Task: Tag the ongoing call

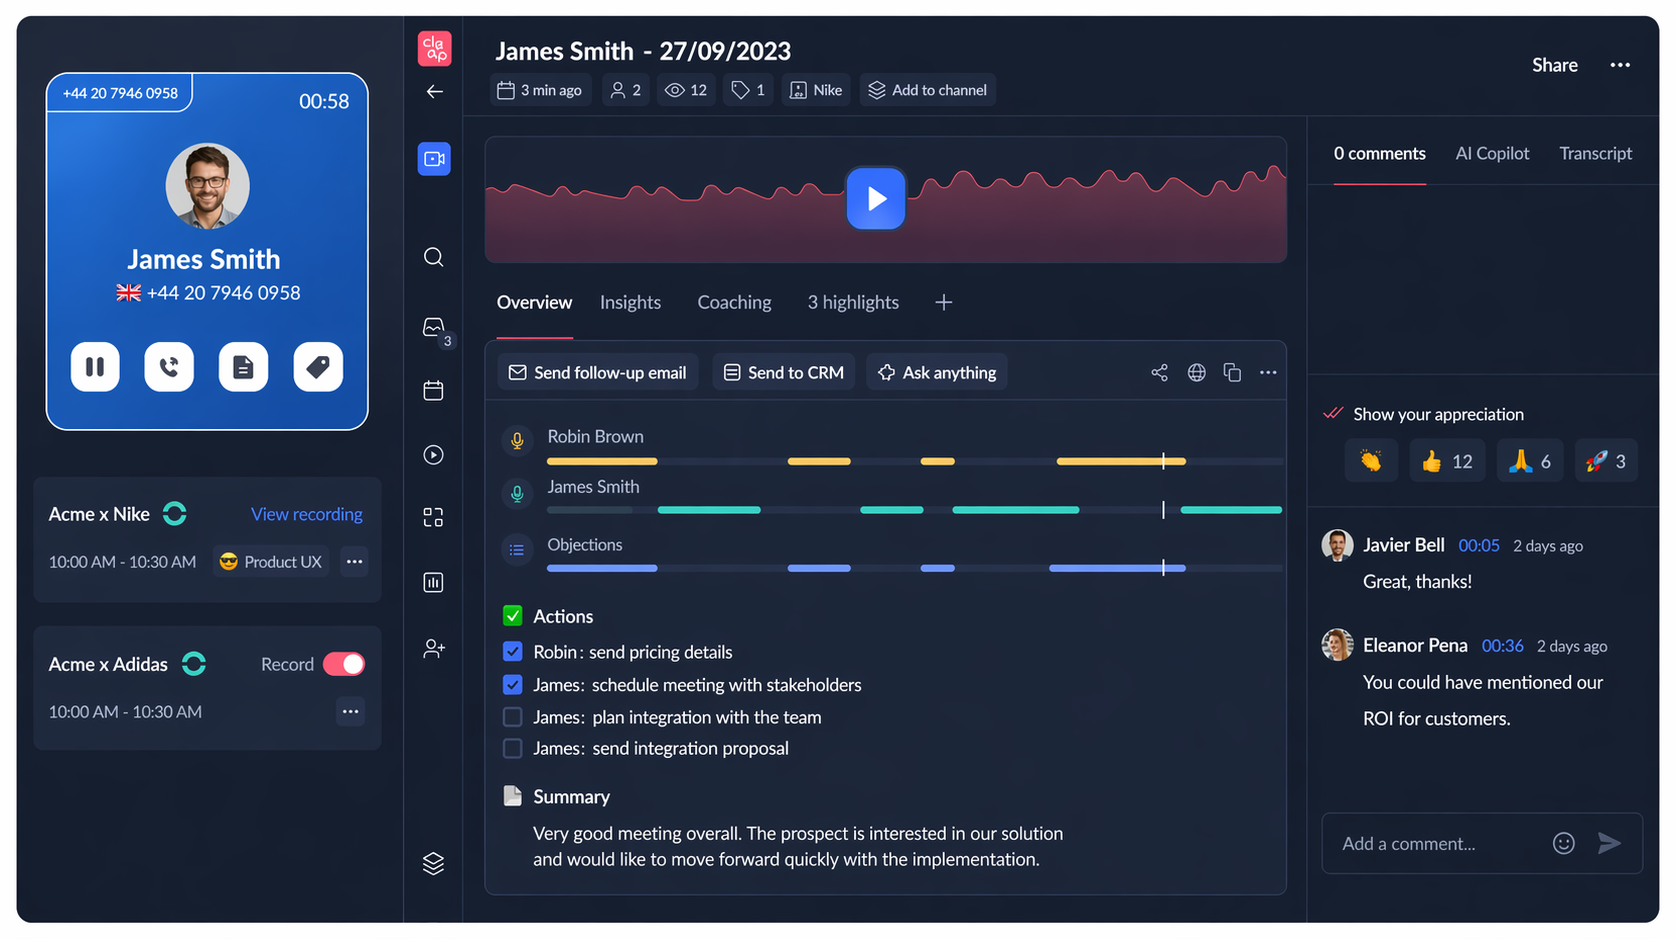Action: click(x=318, y=367)
